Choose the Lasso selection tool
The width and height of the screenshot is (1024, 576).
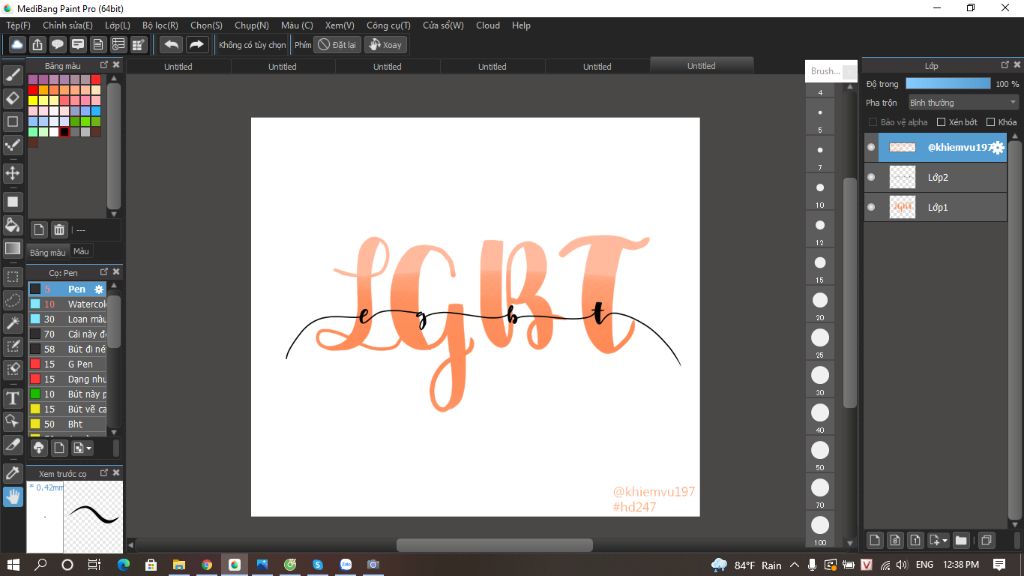(x=12, y=300)
